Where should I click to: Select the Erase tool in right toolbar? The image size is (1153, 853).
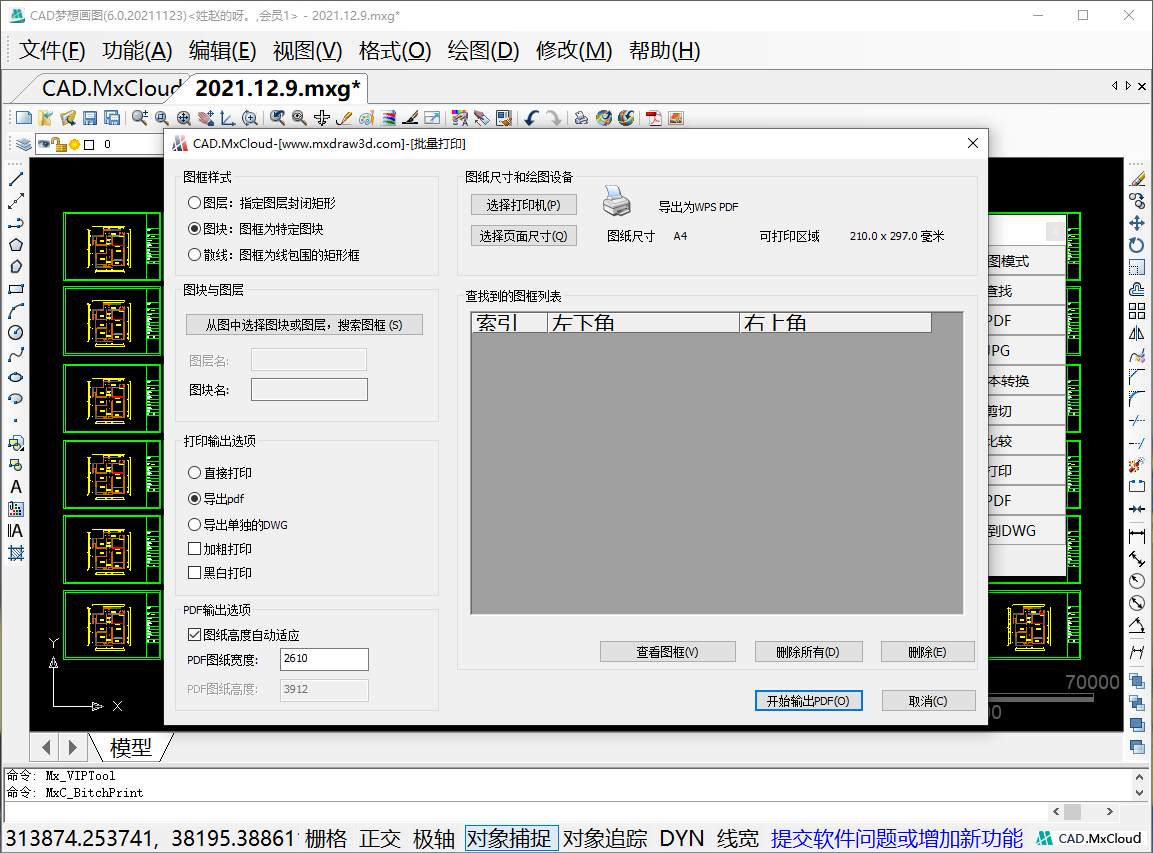coord(1137,179)
